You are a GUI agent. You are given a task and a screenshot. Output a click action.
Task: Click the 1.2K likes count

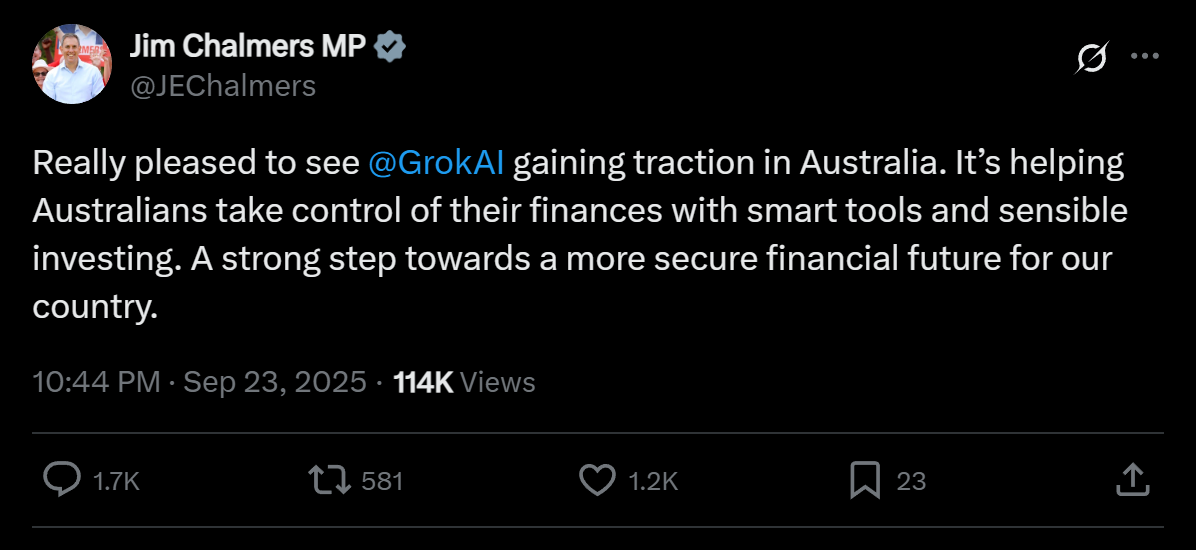[x=653, y=481]
